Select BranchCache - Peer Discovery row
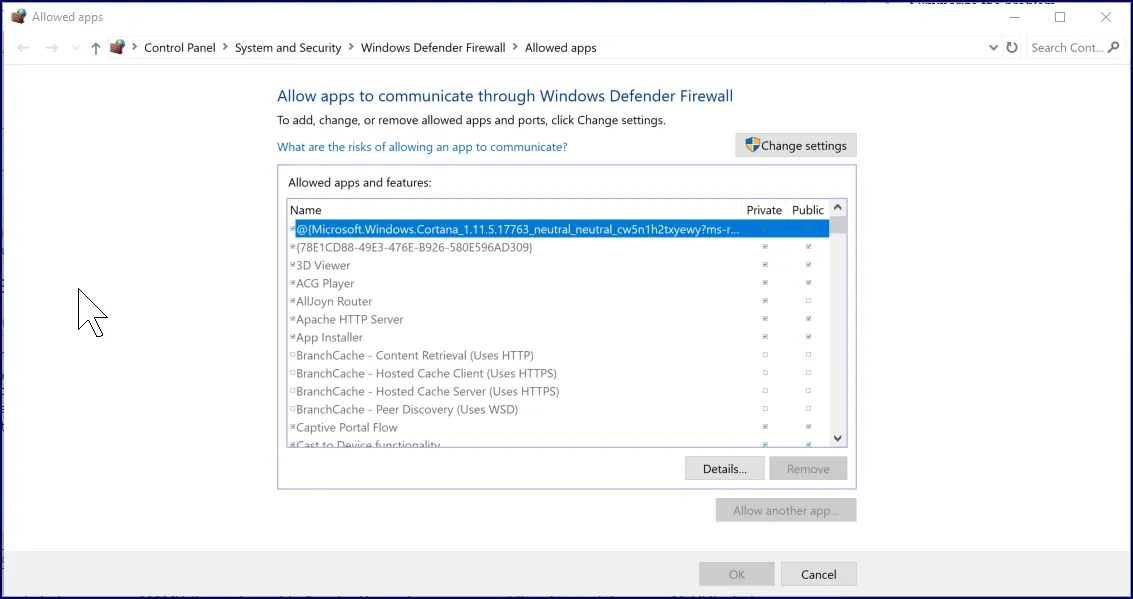 [558, 410]
